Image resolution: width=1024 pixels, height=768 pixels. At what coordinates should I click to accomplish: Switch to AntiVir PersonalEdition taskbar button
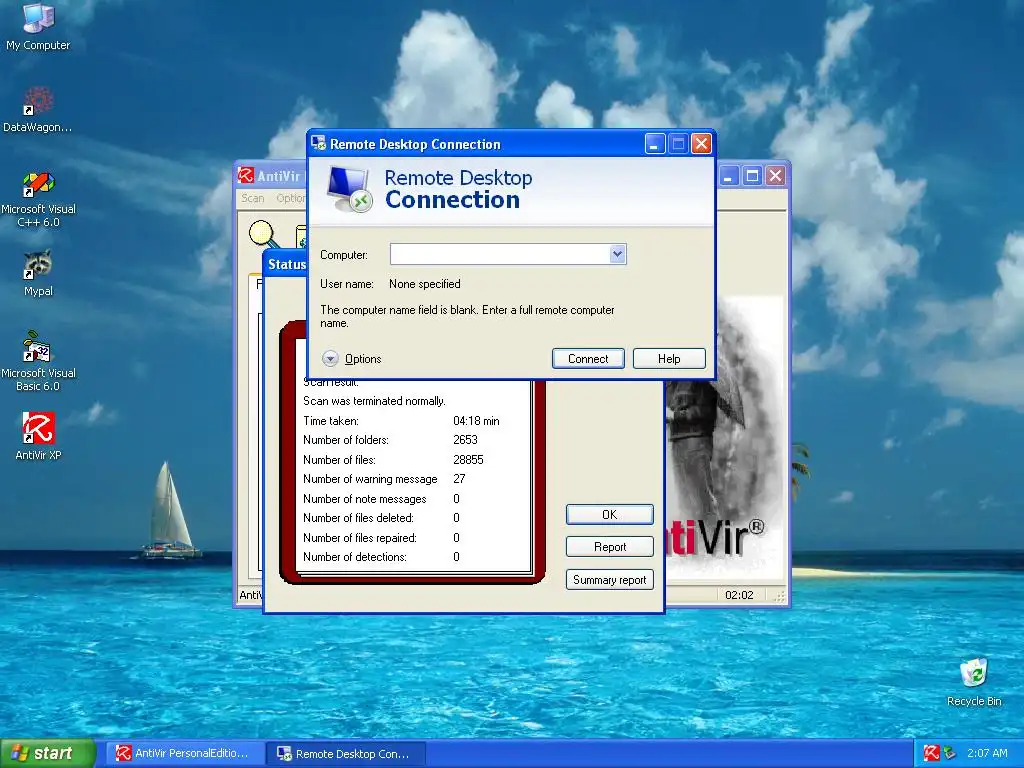coord(184,753)
